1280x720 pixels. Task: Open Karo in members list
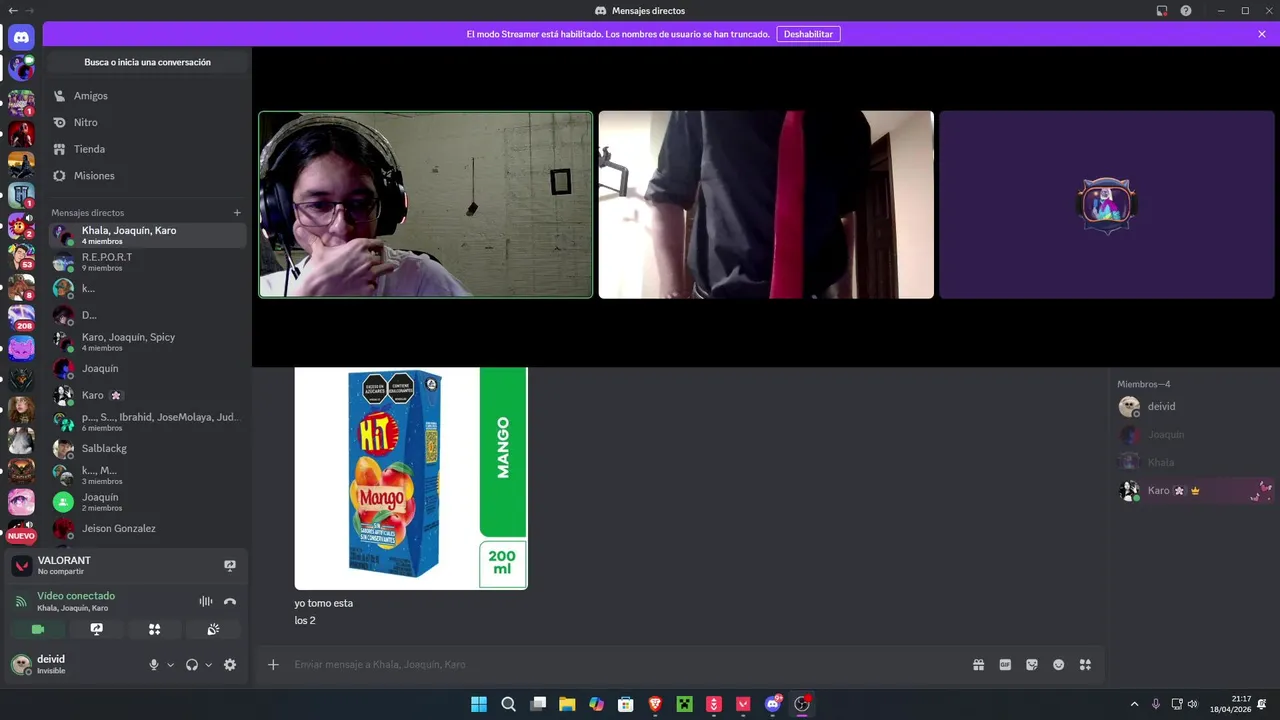tap(1193, 491)
